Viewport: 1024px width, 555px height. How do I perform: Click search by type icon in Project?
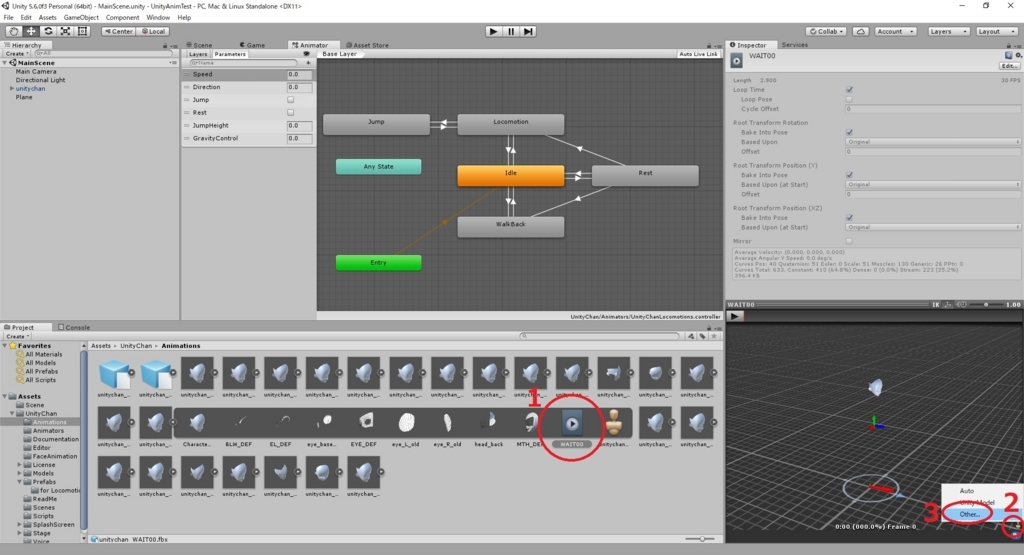point(691,336)
